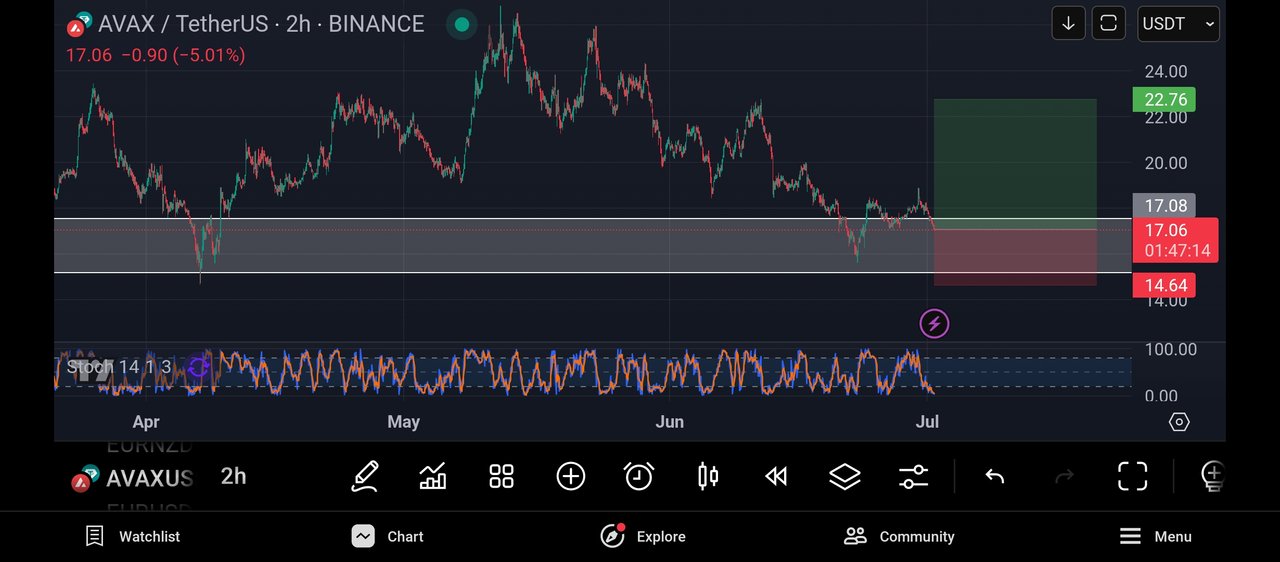Click the Jun label on time axis

669,422
